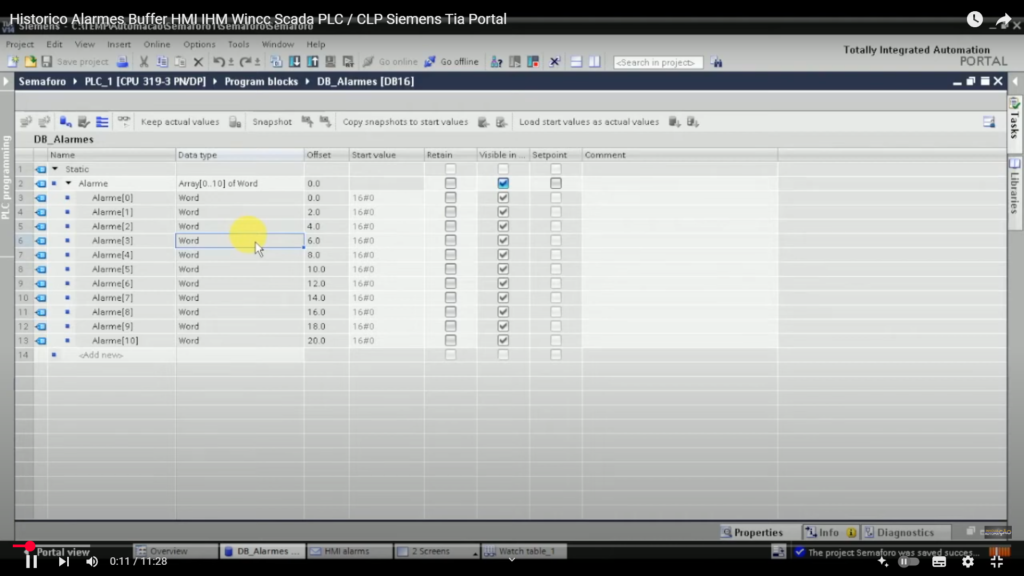The image size is (1024, 576).
Task: Collapse the Static section in the table
Action: tap(55, 169)
